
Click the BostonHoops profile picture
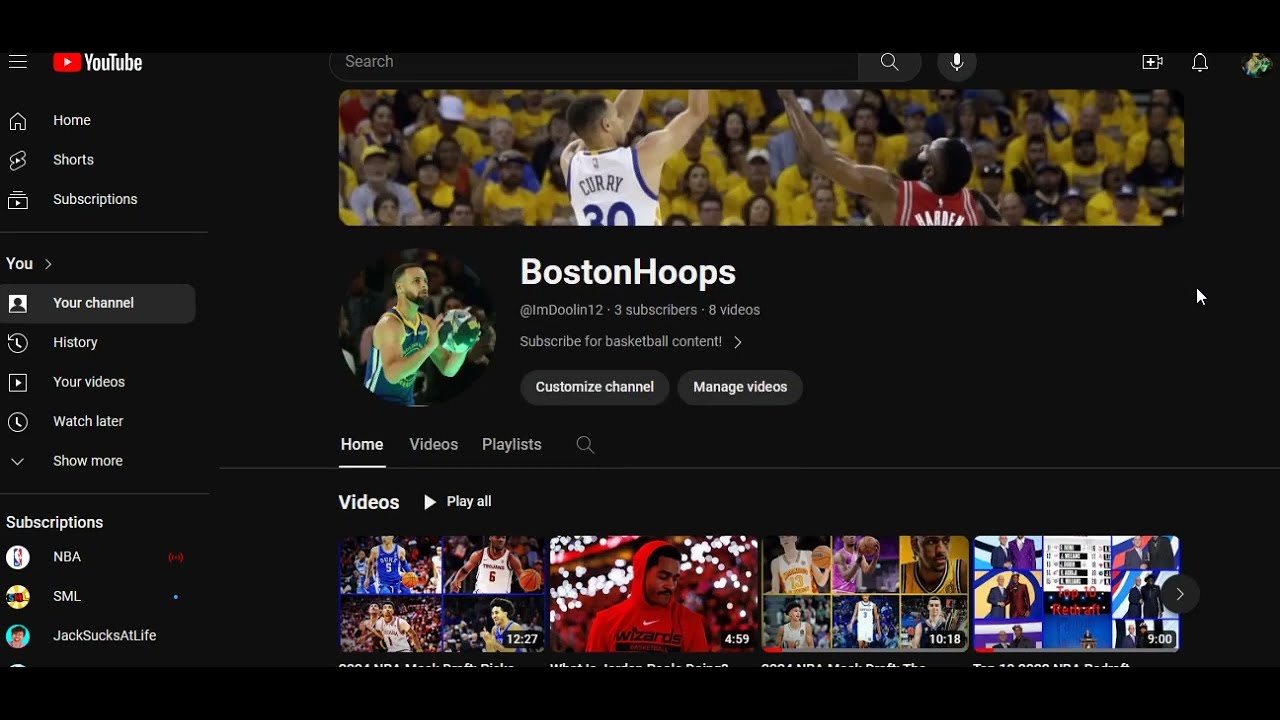pos(417,328)
